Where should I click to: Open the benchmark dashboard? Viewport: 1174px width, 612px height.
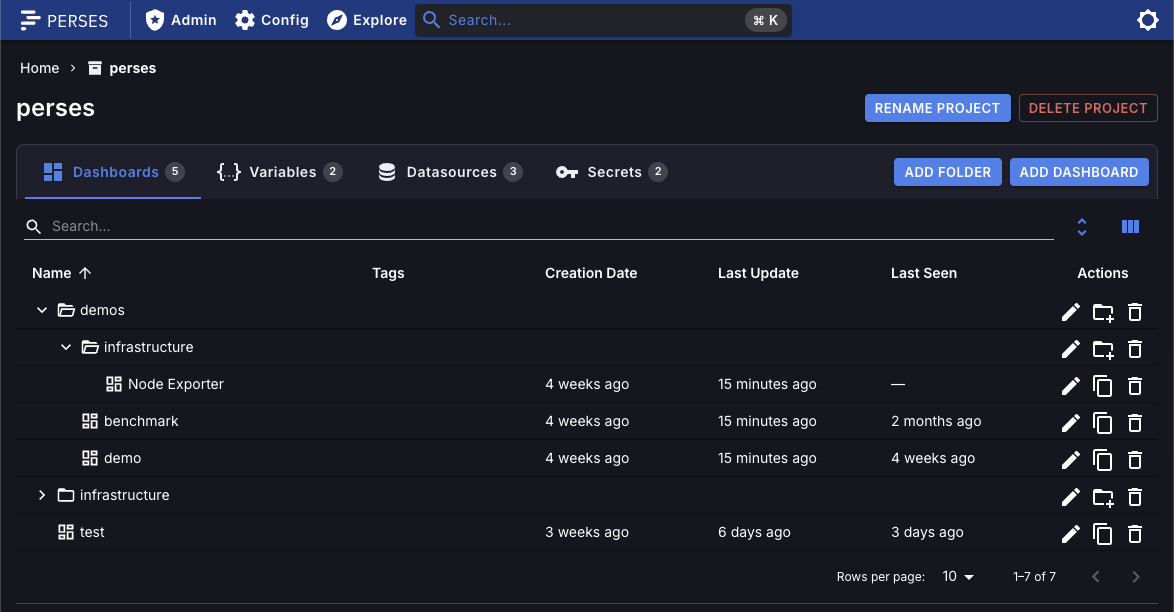pos(141,421)
